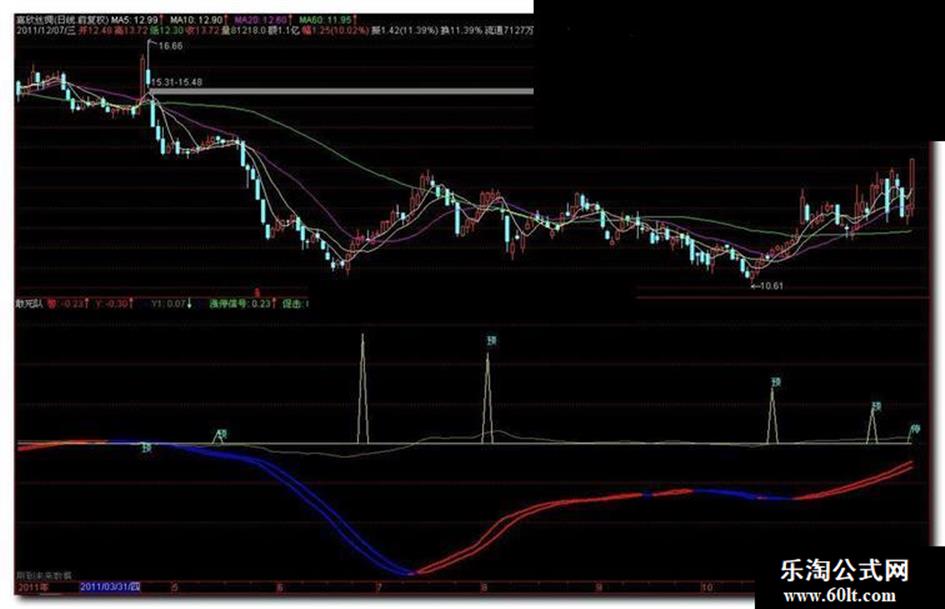Click the signal flag on the November spike

(x=877, y=406)
